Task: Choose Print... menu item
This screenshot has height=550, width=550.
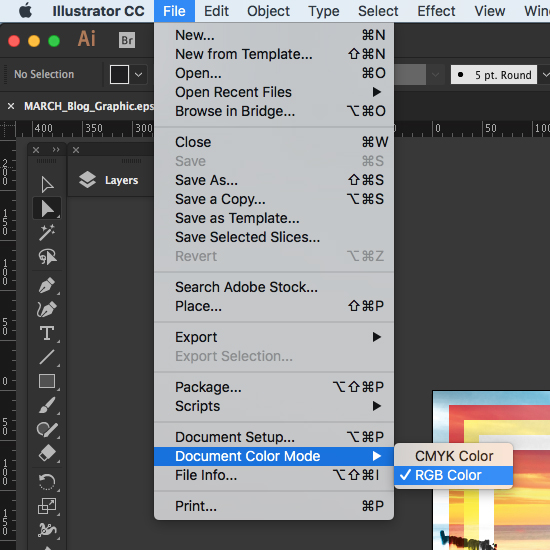Action: click(274, 506)
